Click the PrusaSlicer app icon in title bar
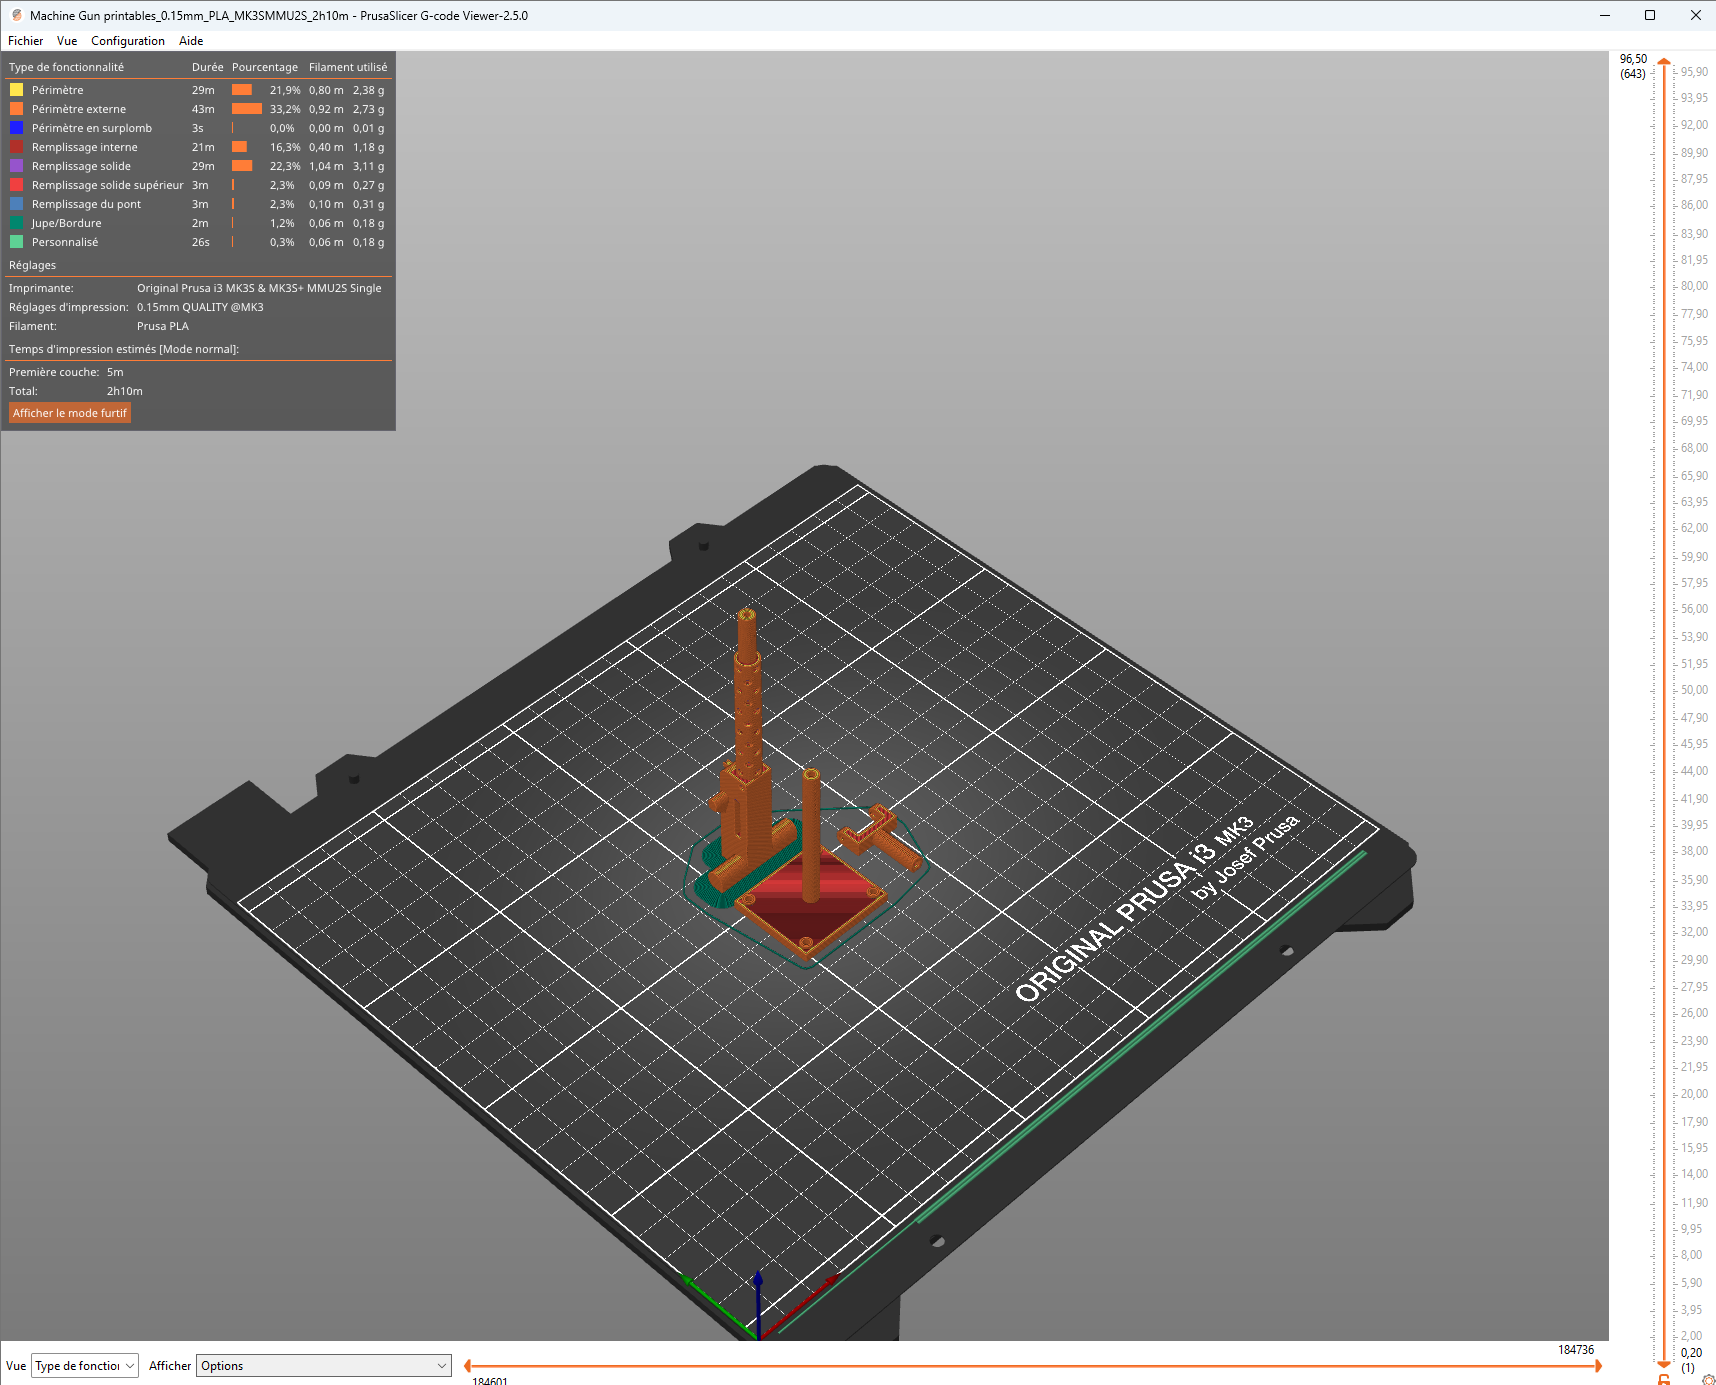 click(16, 15)
